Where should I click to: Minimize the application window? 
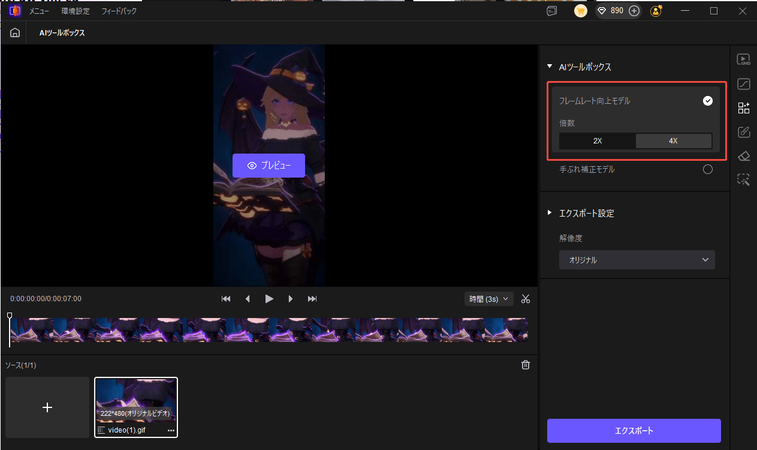pyautogui.click(x=685, y=11)
